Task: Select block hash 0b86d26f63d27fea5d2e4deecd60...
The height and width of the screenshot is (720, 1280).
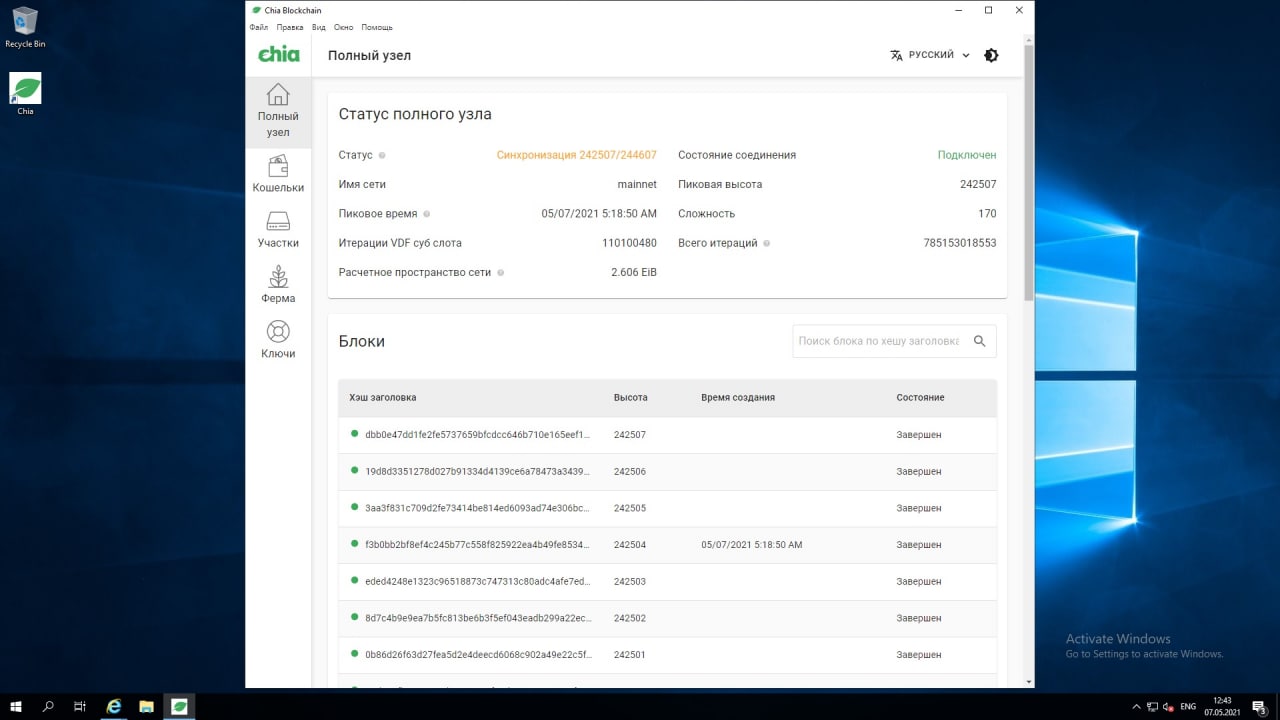Action: click(x=477, y=655)
